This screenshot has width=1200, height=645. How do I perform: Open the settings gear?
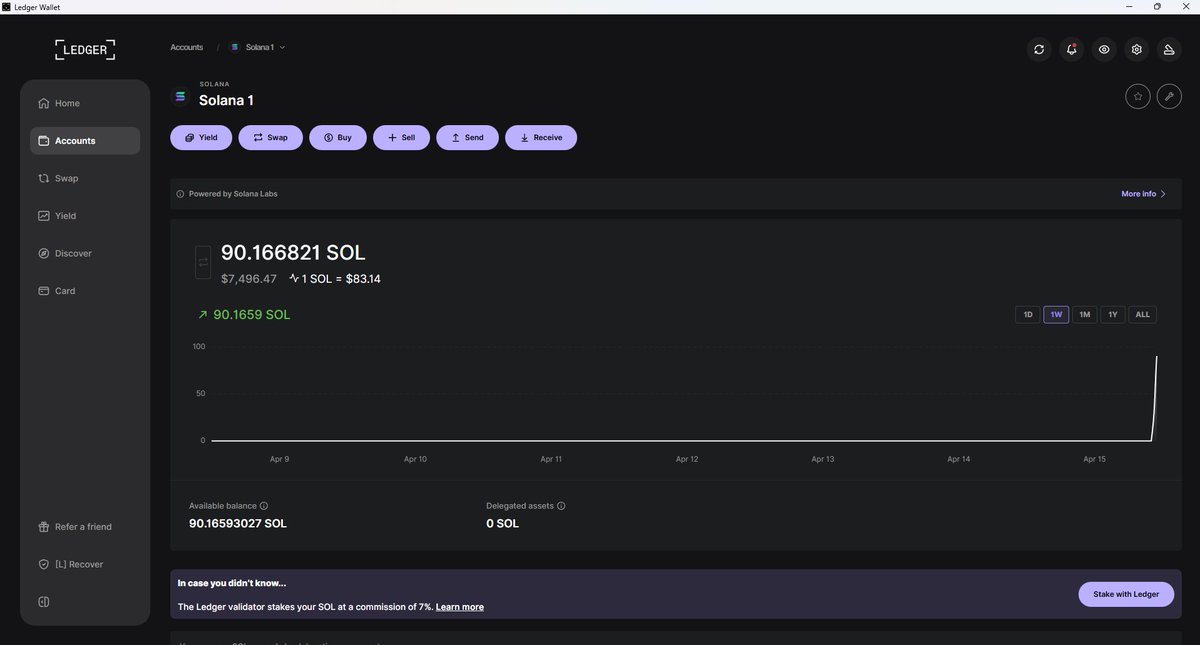[x=1137, y=49]
